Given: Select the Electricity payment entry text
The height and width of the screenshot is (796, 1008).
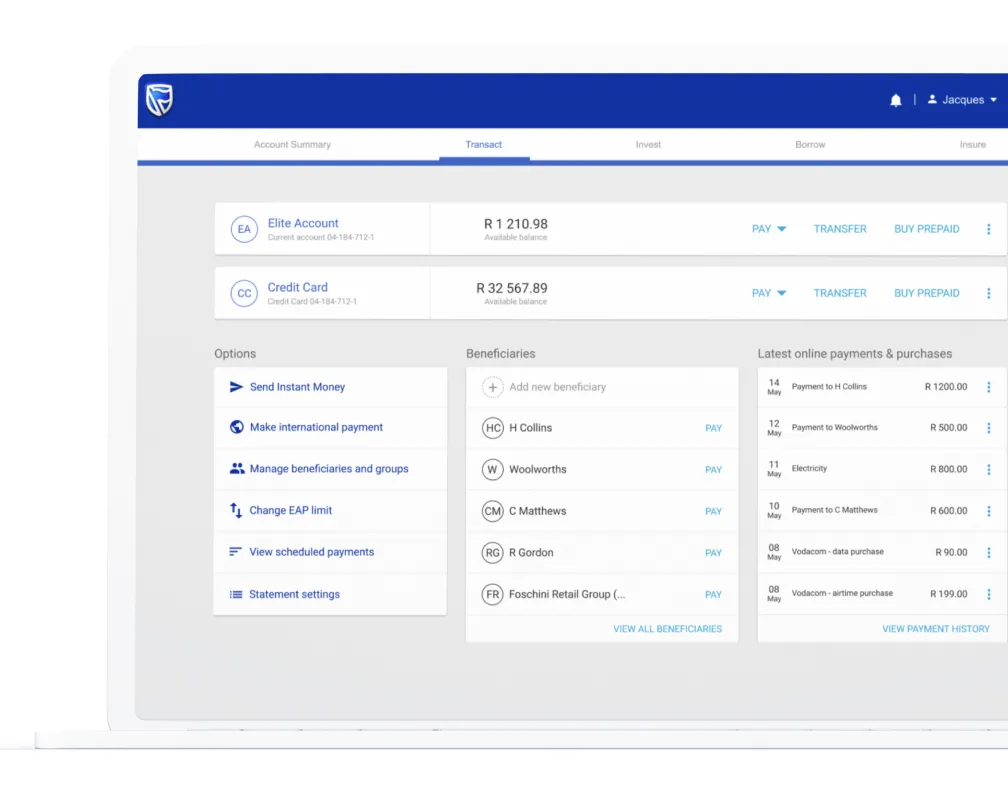Looking at the screenshot, I should point(809,469).
